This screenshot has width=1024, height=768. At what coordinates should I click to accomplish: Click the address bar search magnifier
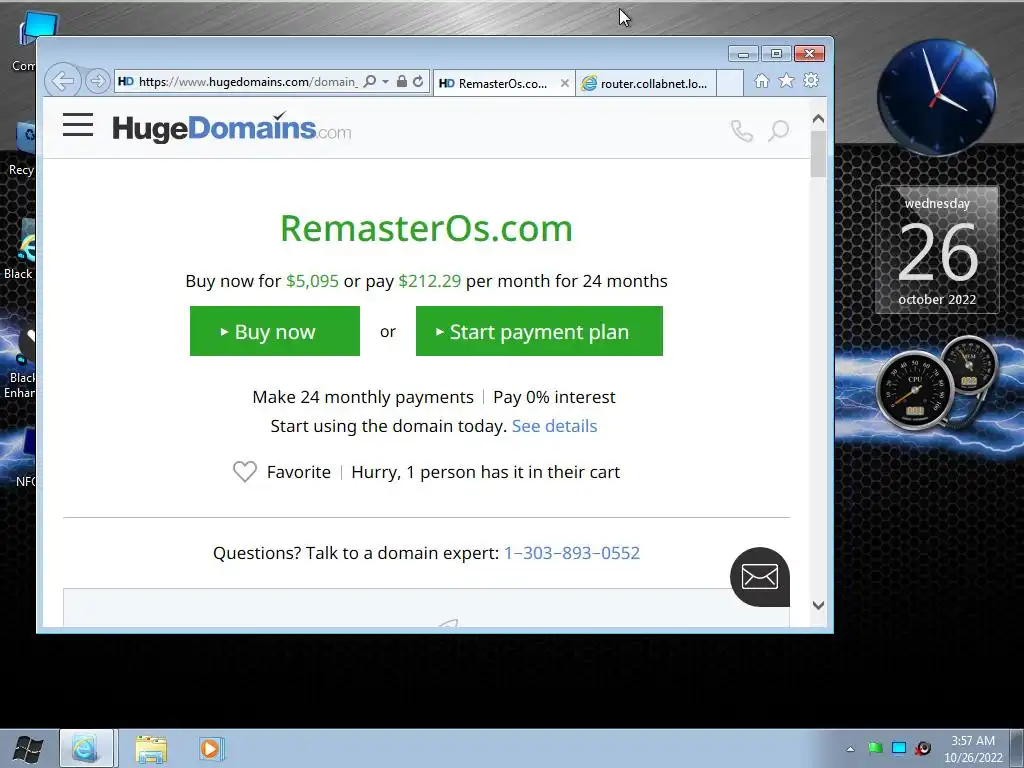click(x=370, y=82)
